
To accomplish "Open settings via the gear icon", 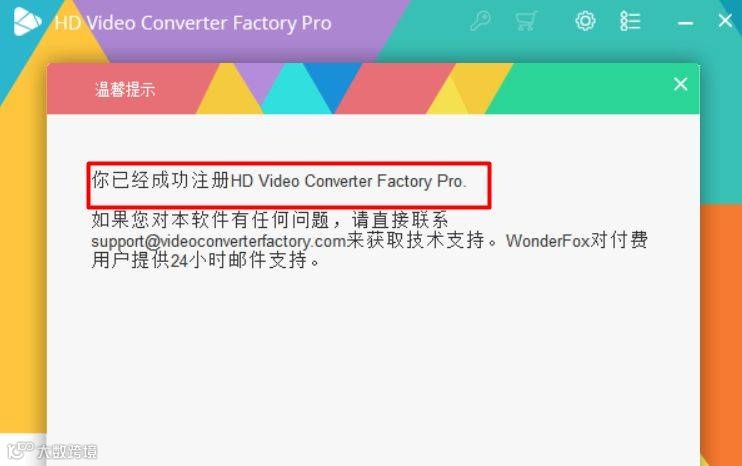I will (x=585, y=21).
